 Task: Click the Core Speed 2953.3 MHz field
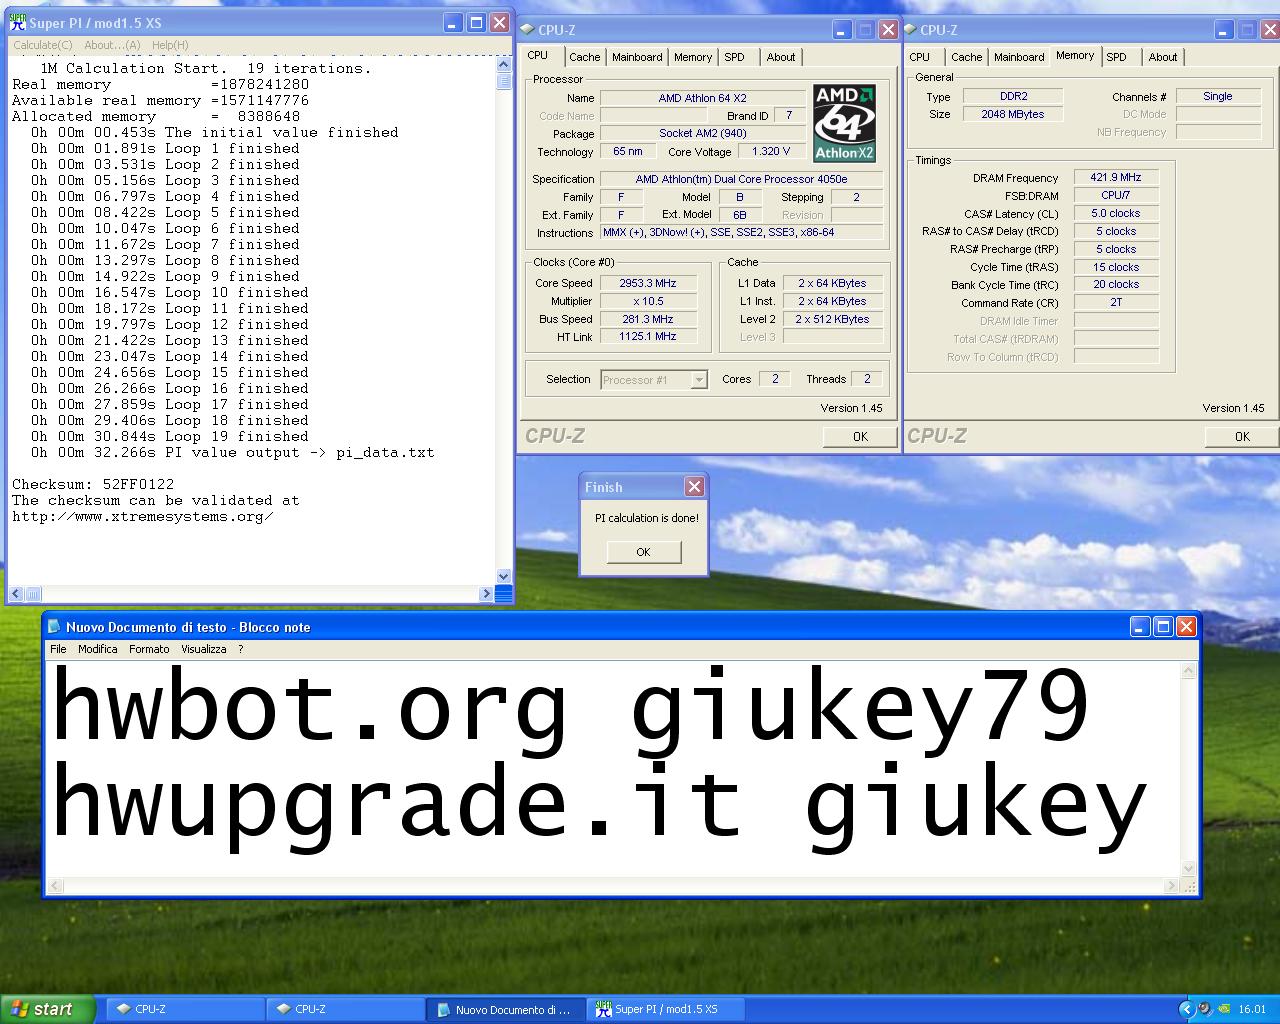point(648,283)
